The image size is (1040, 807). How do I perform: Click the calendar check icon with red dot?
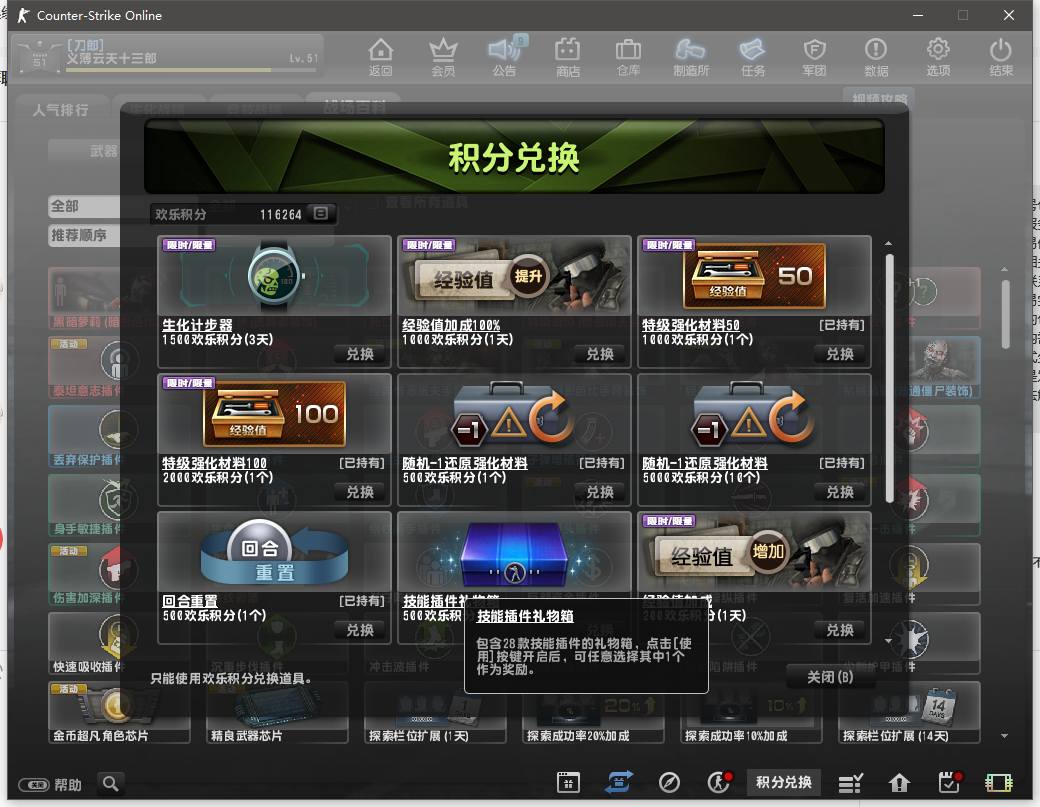click(950, 782)
